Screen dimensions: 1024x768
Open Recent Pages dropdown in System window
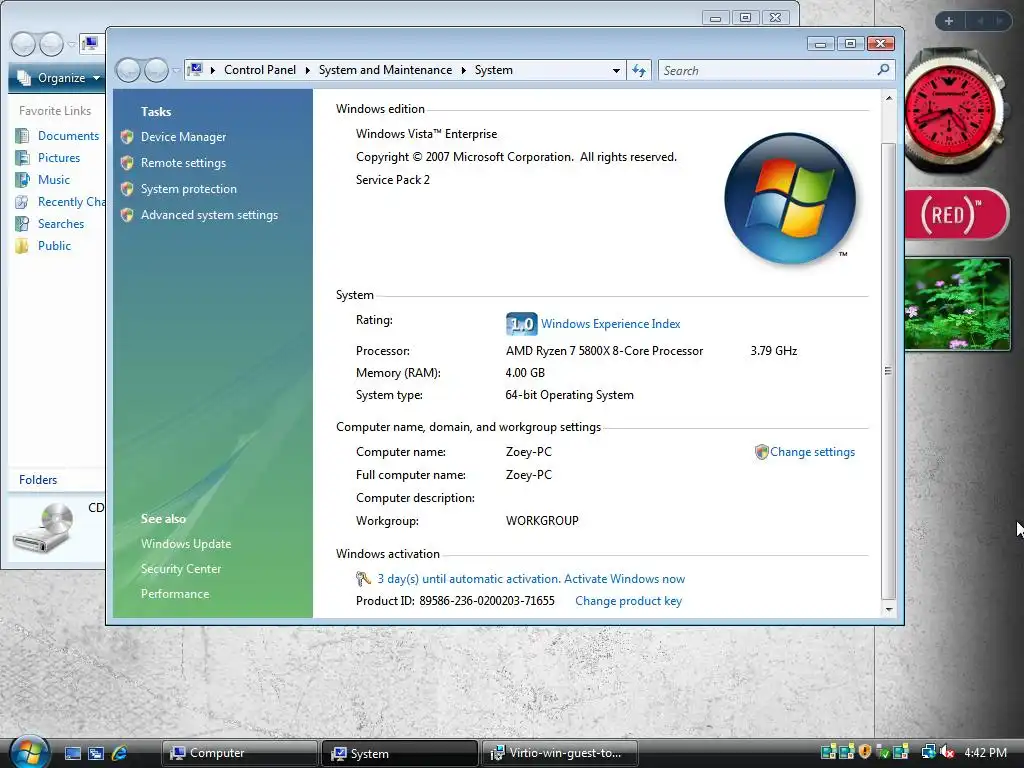[176, 71]
